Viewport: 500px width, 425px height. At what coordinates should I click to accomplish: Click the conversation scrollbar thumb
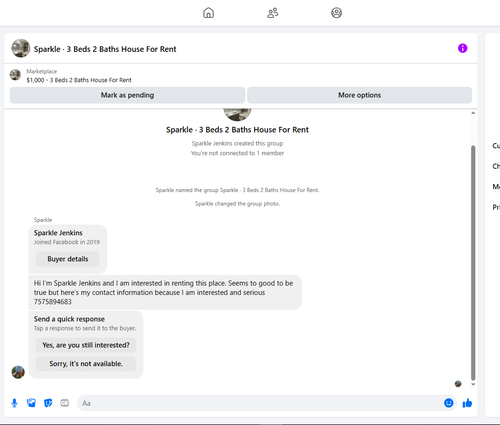[473, 263]
